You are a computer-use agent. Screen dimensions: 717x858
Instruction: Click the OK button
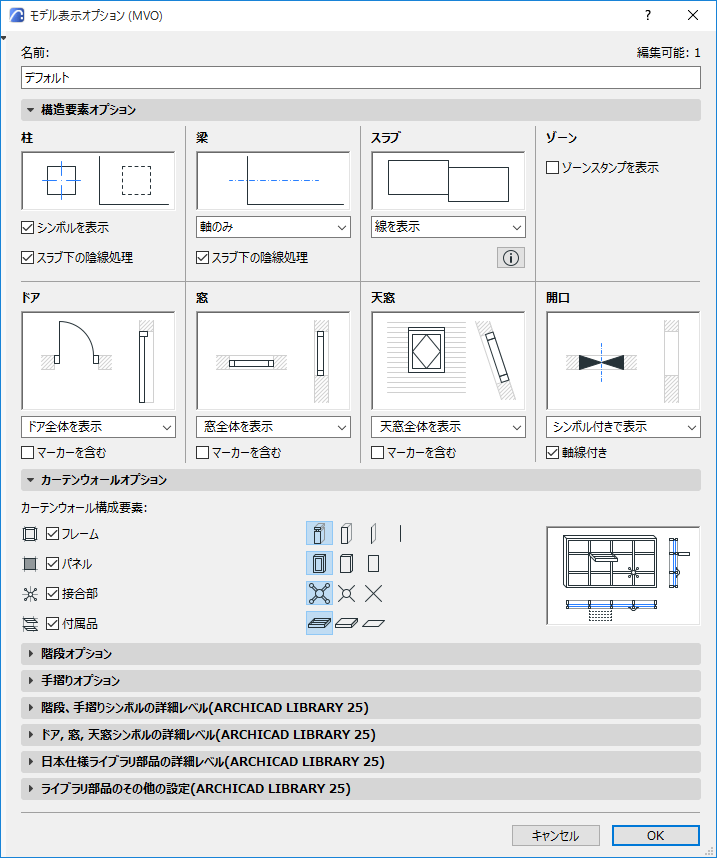click(x=656, y=836)
